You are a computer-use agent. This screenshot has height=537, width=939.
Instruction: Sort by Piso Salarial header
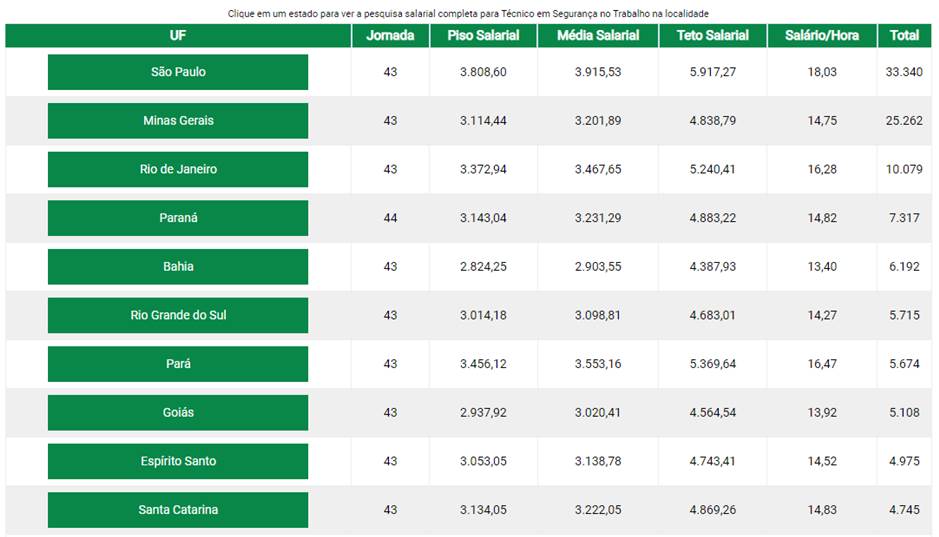[x=483, y=35]
